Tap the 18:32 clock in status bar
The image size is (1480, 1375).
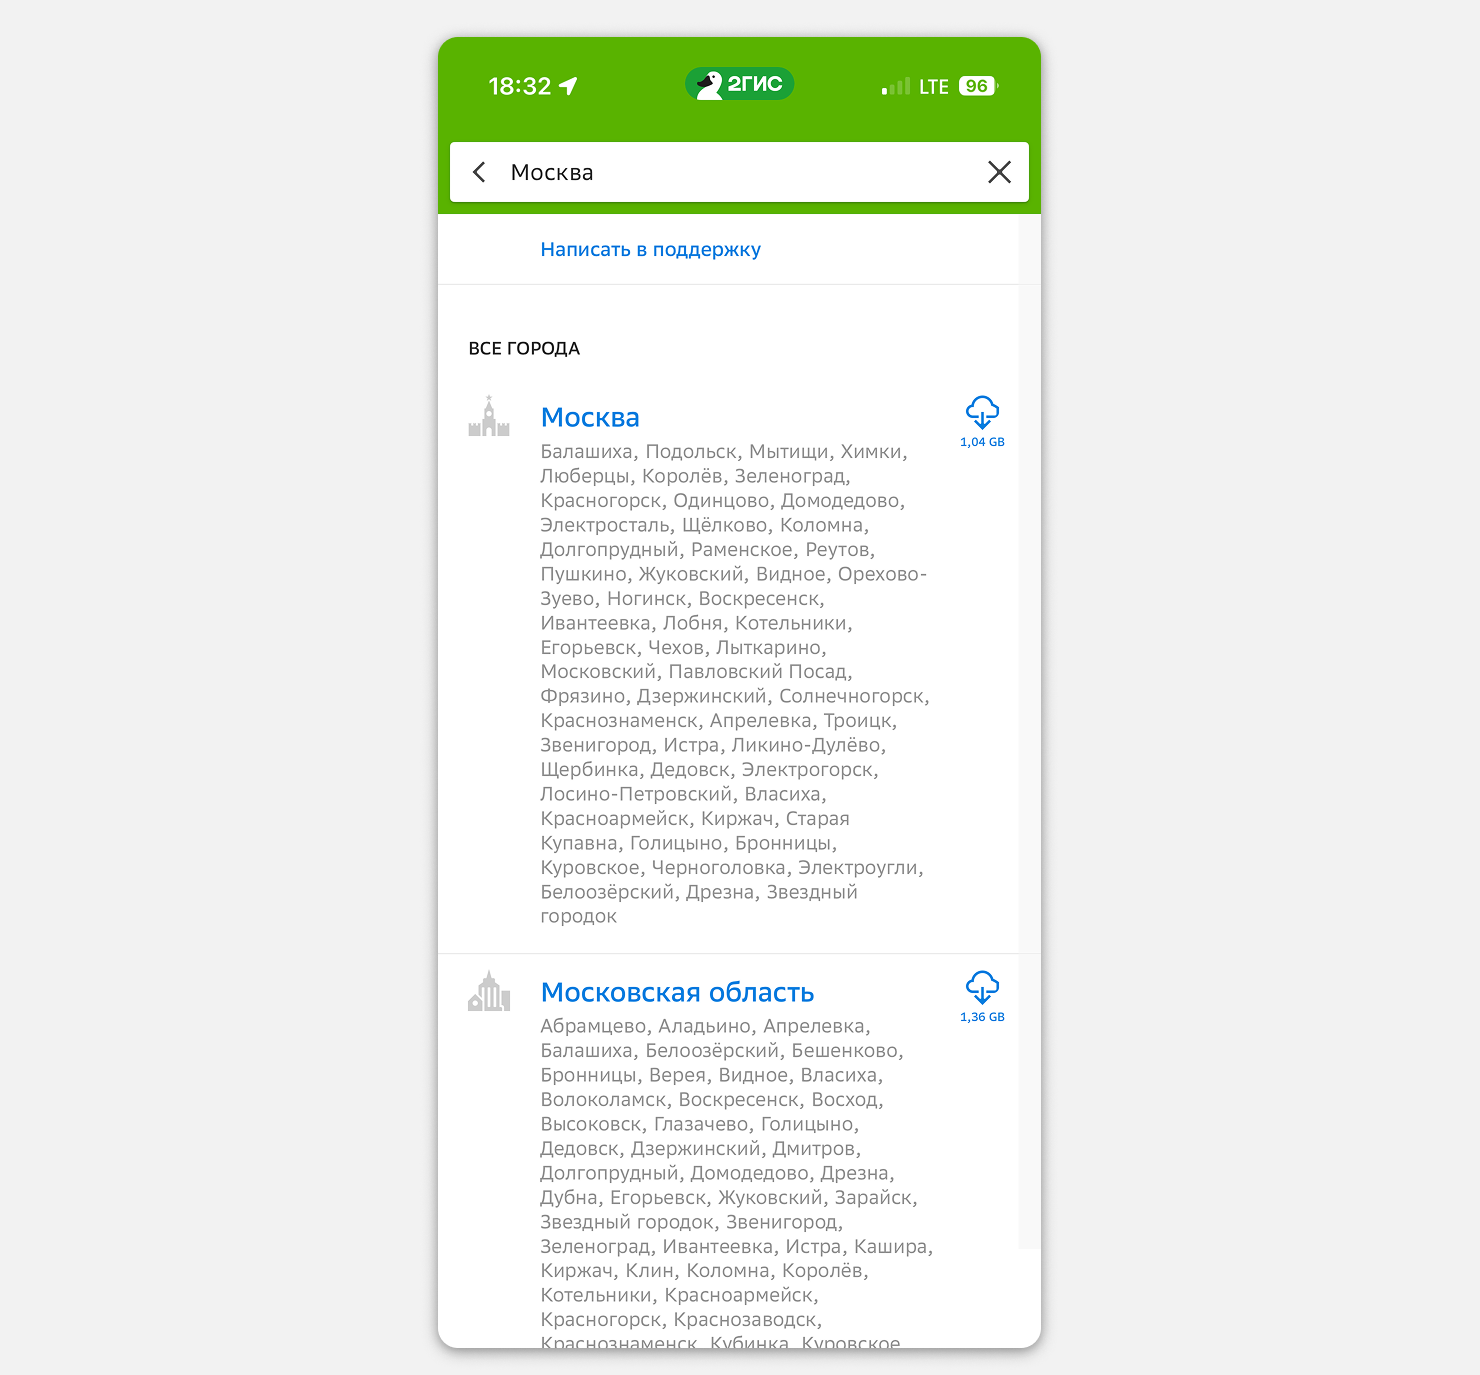tap(520, 86)
